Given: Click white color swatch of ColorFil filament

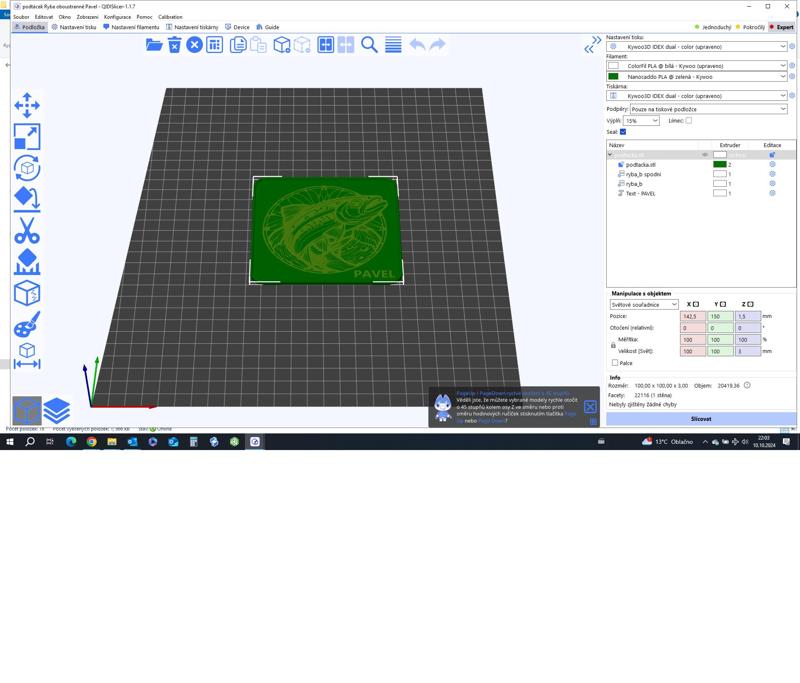Looking at the screenshot, I should pos(613,66).
